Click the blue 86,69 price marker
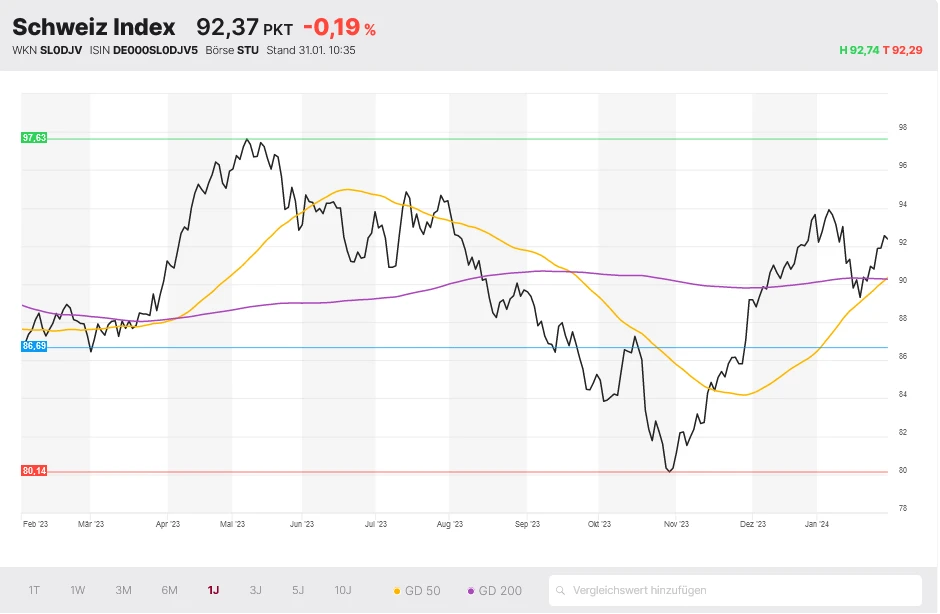The width and height of the screenshot is (940, 614). (x=33, y=347)
